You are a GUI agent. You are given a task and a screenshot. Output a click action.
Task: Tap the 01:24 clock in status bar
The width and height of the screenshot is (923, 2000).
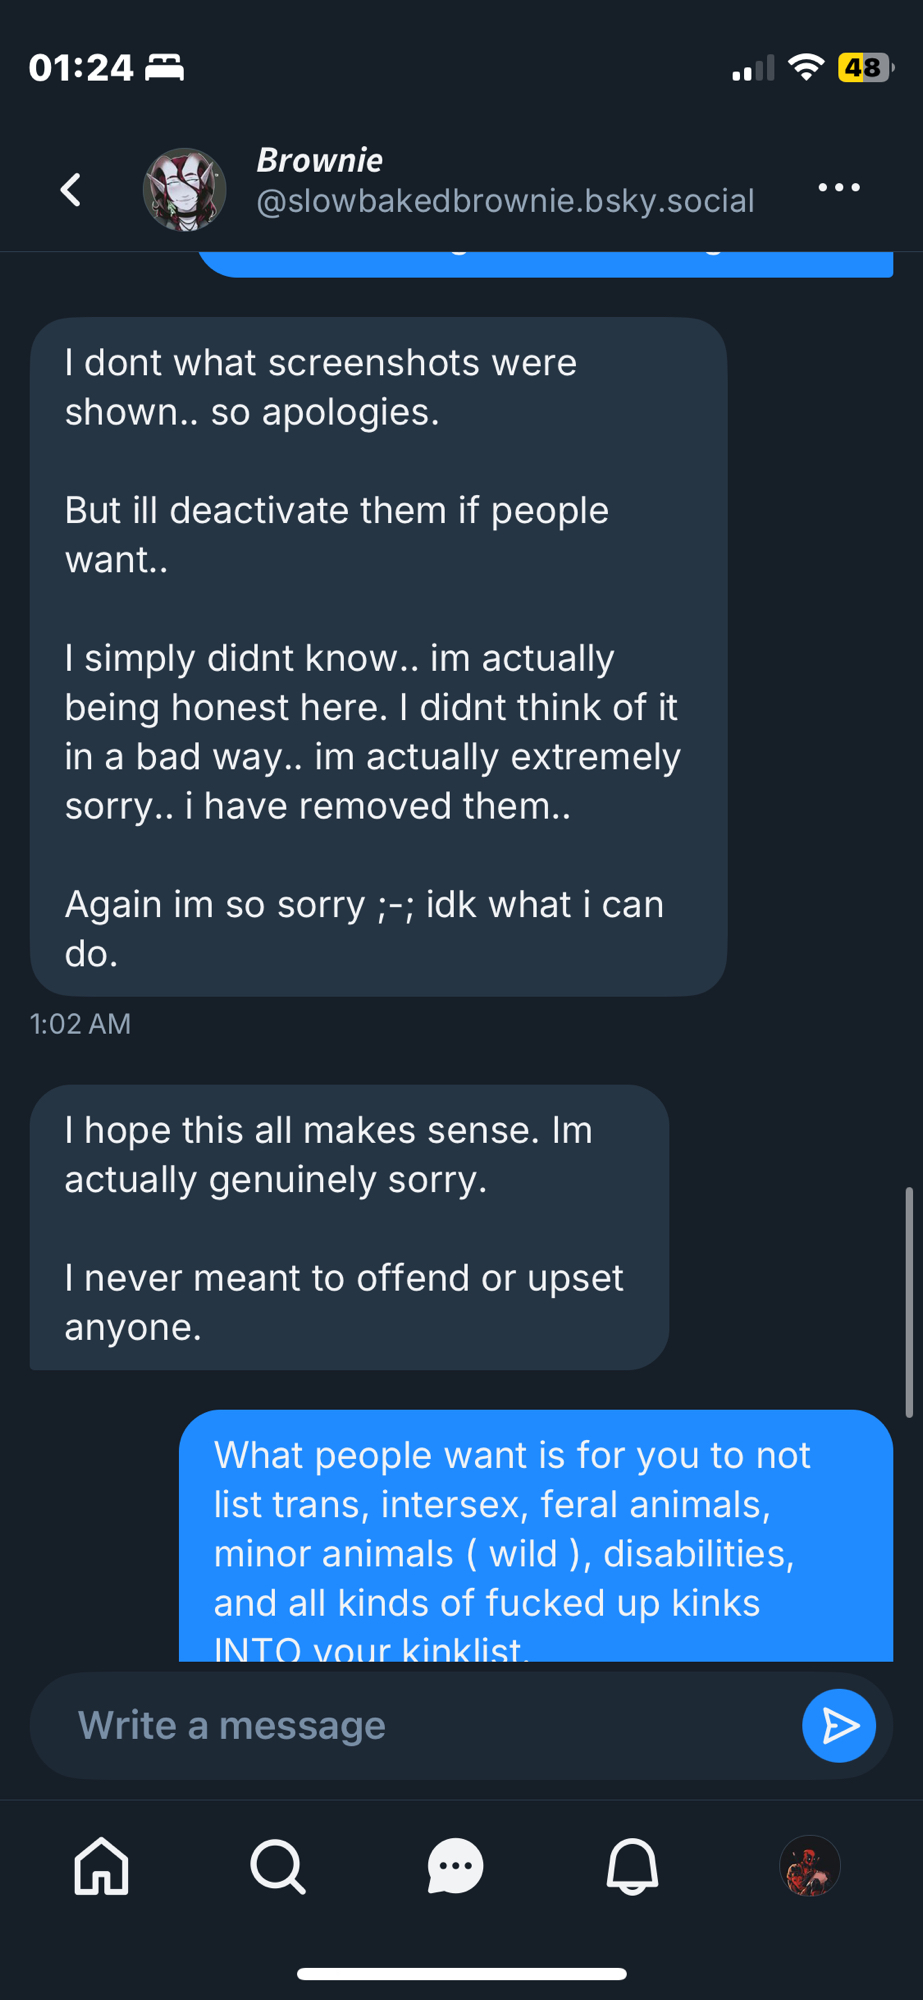click(81, 68)
